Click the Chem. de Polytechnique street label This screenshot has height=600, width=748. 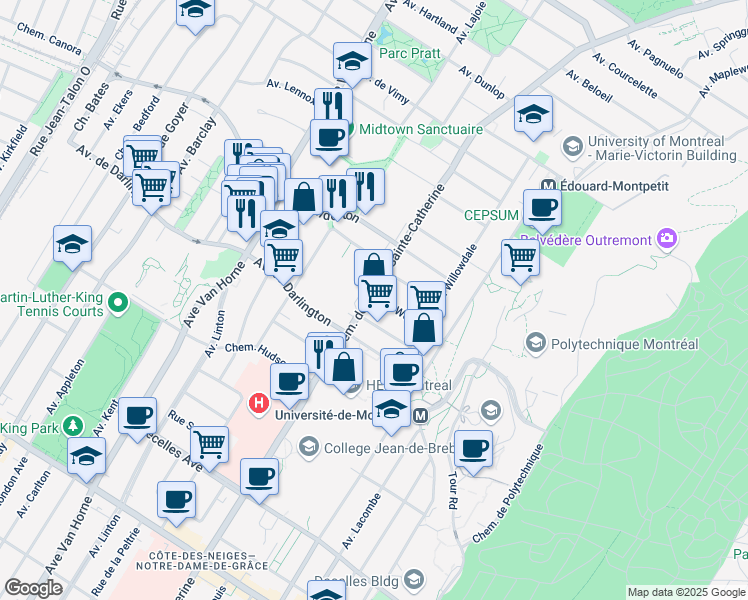tap(509, 494)
